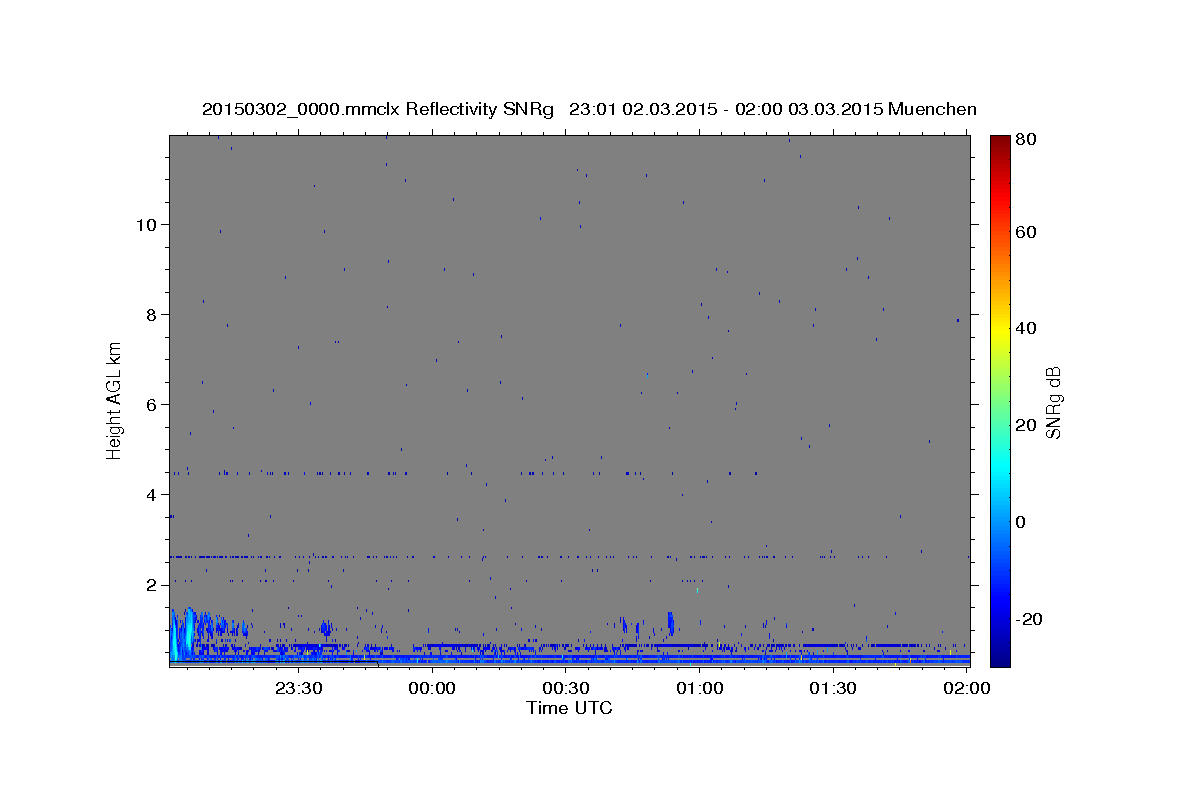
Task: Click the colorbar value -20
Action: click(x=1028, y=619)
